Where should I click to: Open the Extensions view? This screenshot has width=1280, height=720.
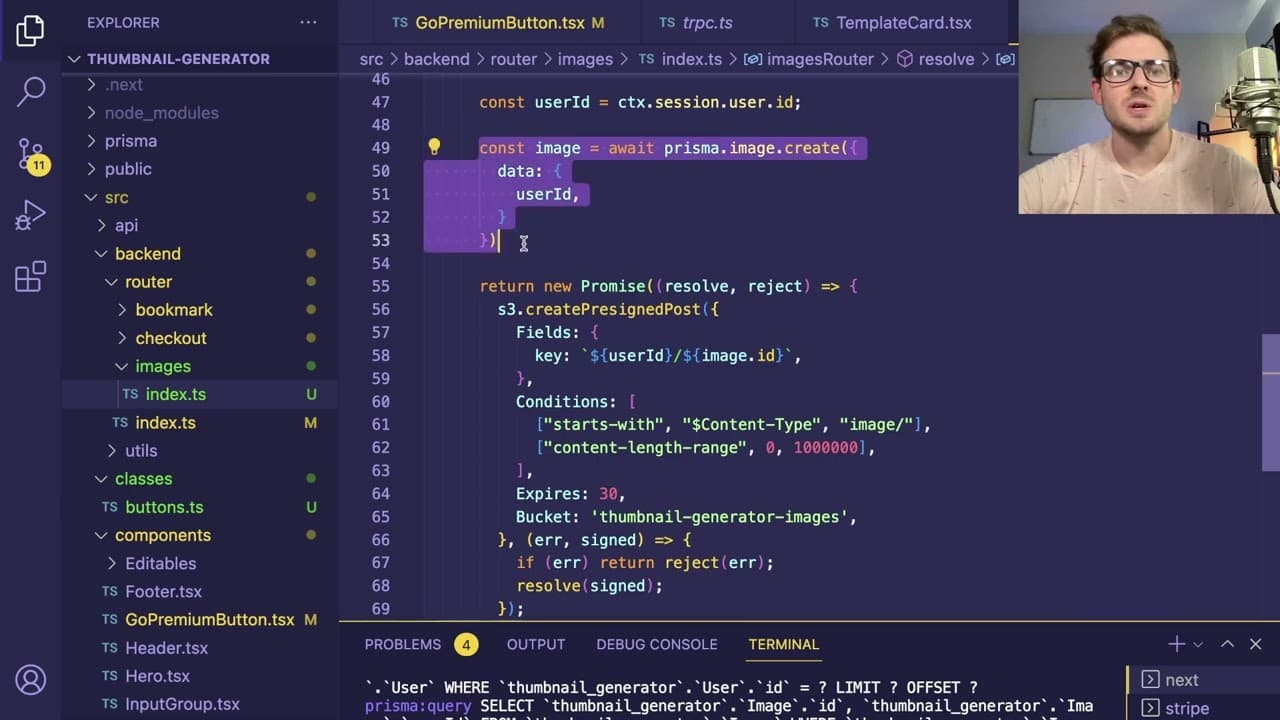[30, 276]
